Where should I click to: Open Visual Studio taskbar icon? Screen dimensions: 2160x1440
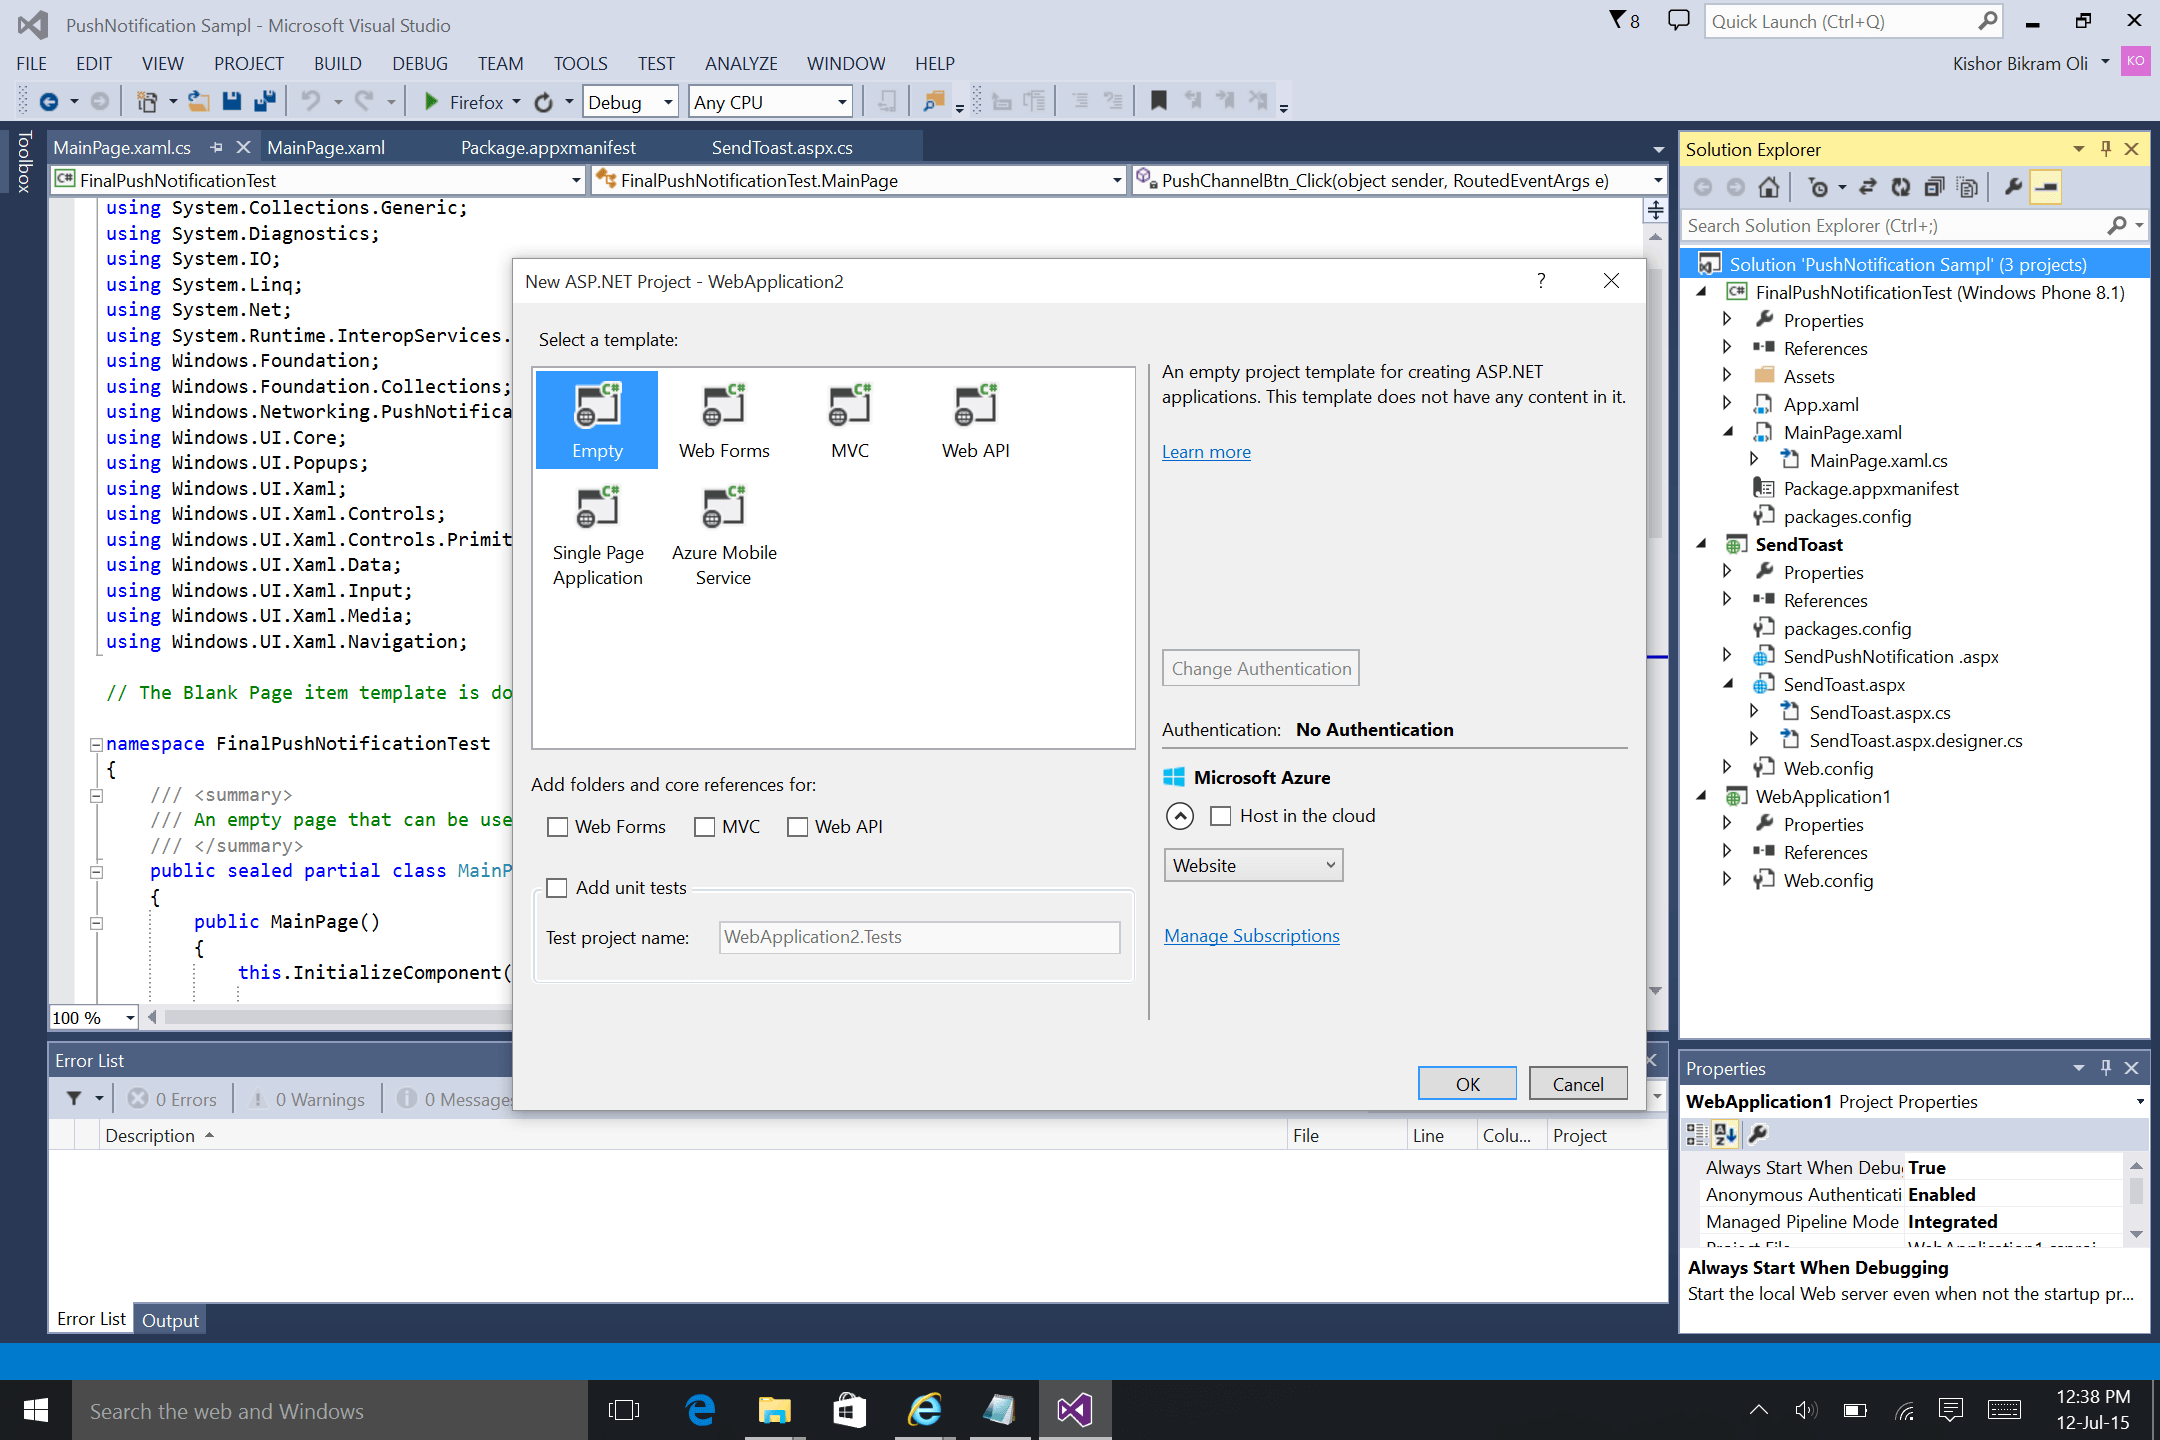pos(1074,1410)
